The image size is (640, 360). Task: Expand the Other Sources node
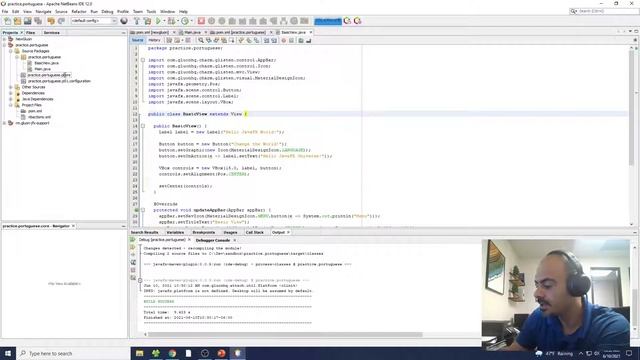11,87
